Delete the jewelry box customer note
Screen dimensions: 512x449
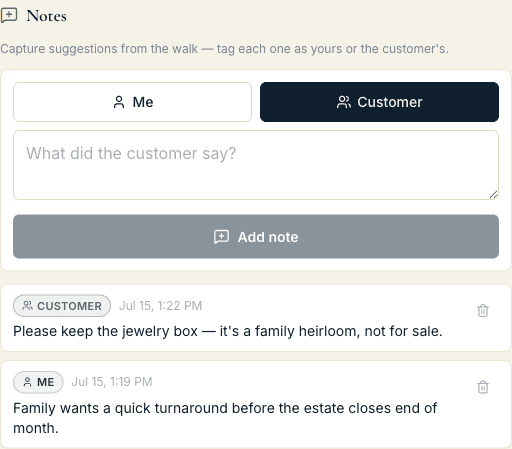point(483,310)
